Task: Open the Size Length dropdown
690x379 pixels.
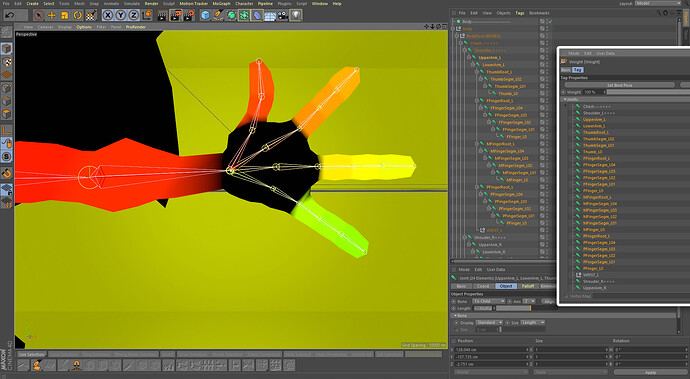Action: (x=532, y=323)
